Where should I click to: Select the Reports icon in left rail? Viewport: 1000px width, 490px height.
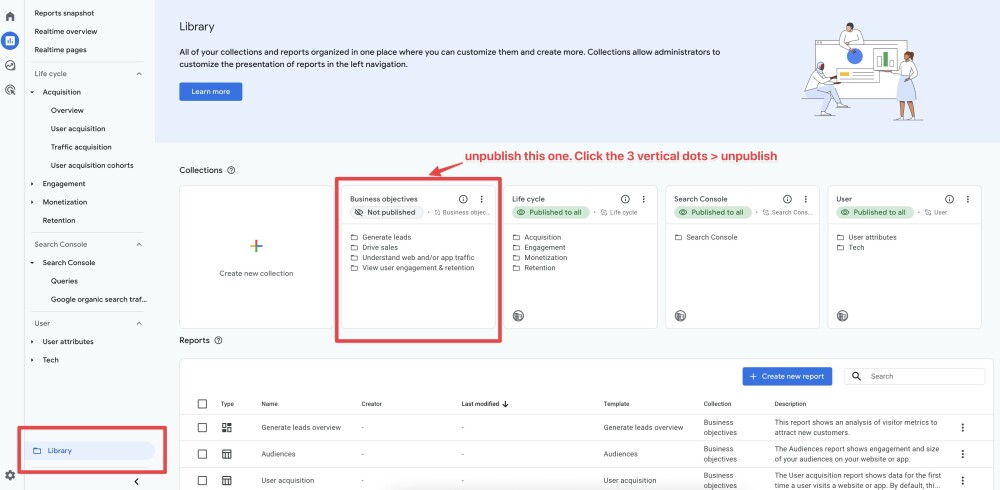10,40
